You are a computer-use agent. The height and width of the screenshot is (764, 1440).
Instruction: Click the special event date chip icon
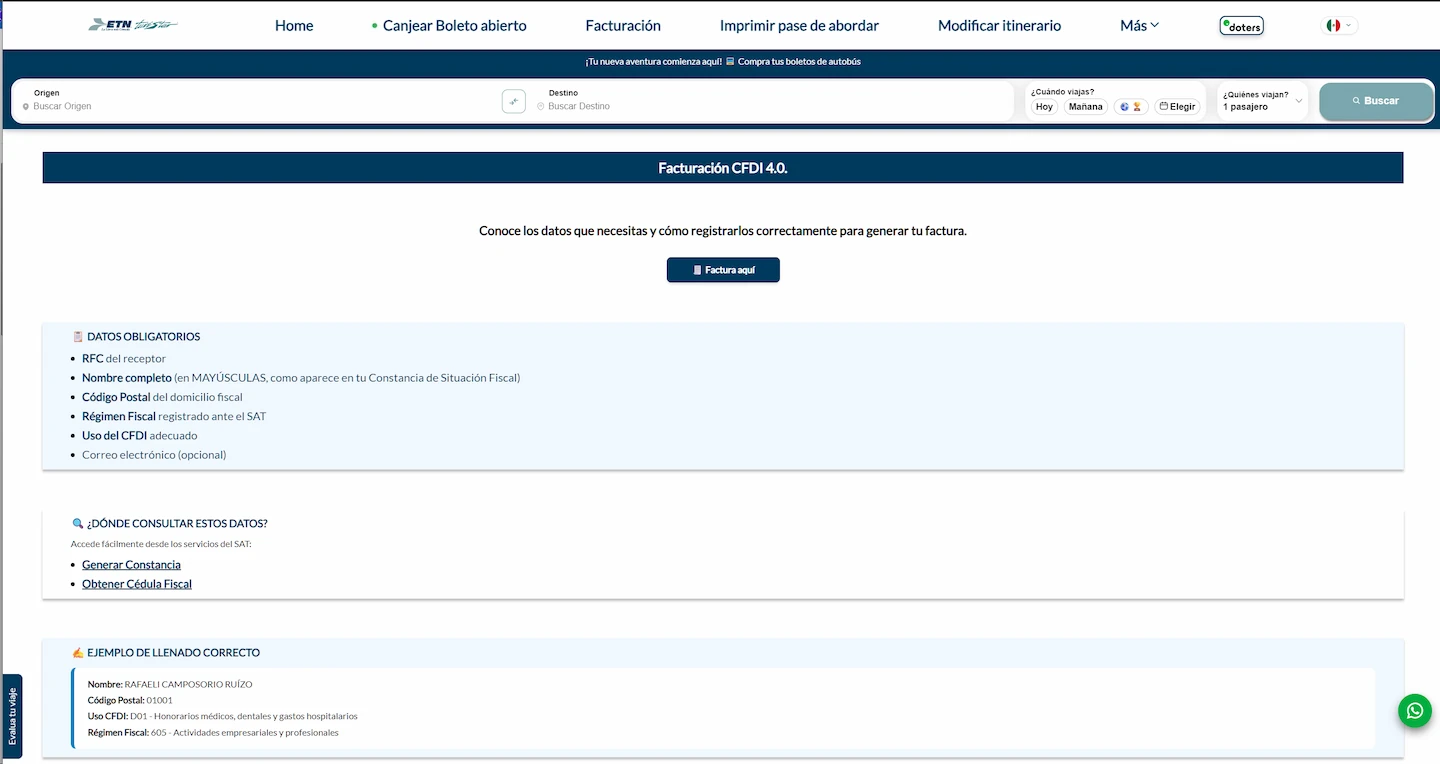pos(1131,107)
